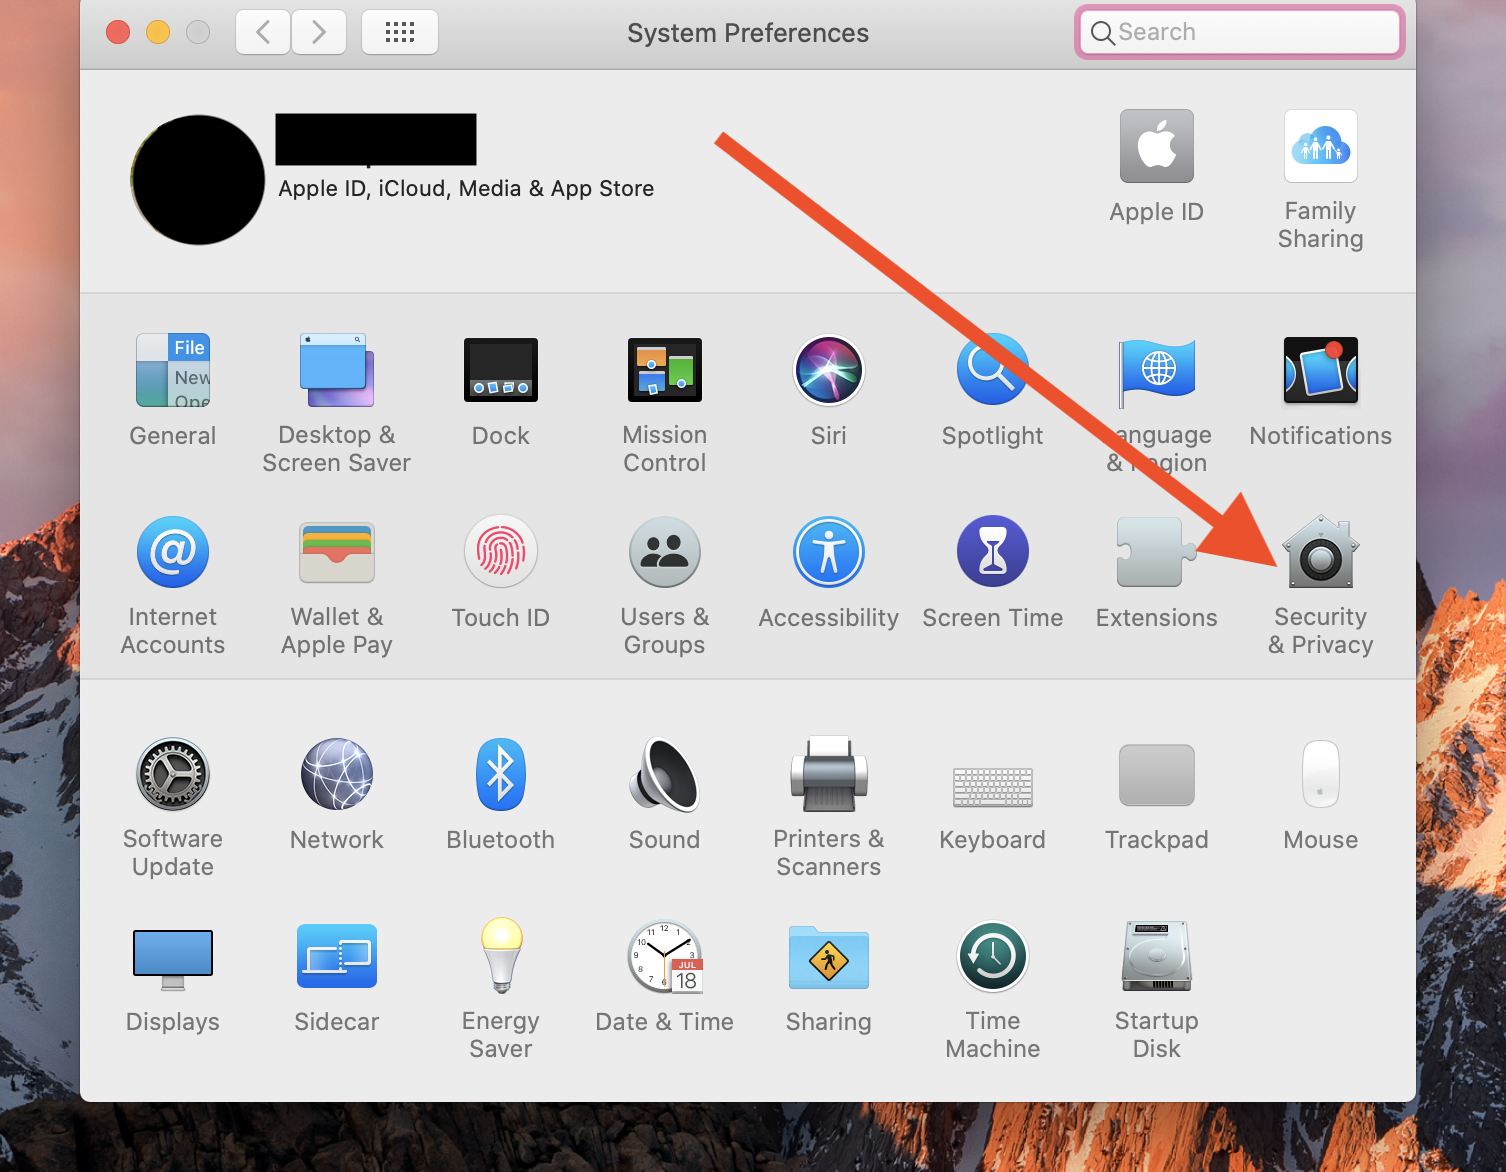The image size is (1506, 1172).
Task: Open Trackpad settings
Action: (x=1157, y=775)
